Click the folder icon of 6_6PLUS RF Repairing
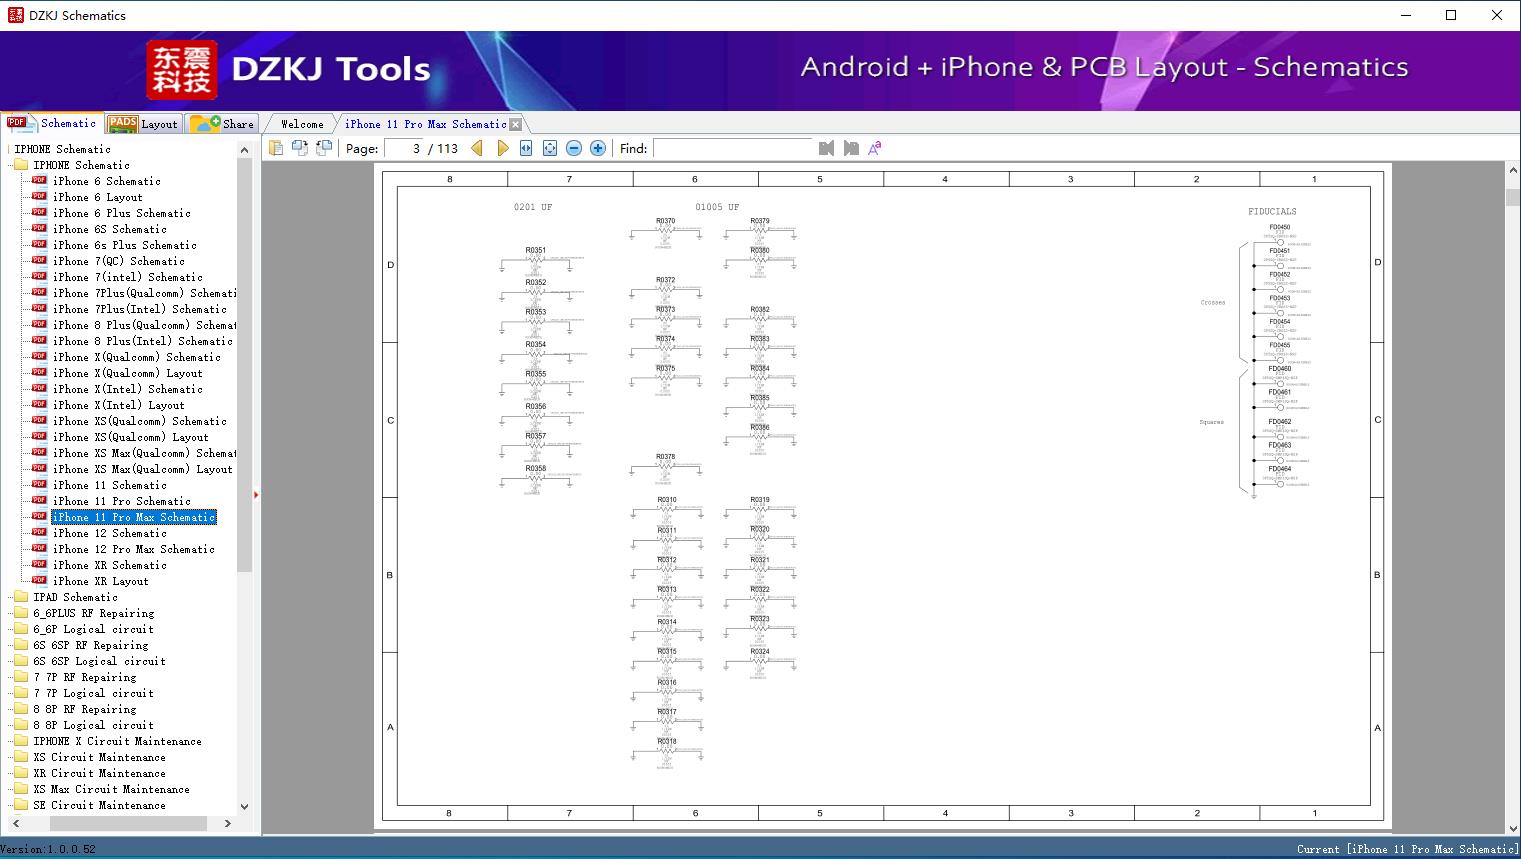The height and width of the screenshot is (859, 1521). pos(20,613)
